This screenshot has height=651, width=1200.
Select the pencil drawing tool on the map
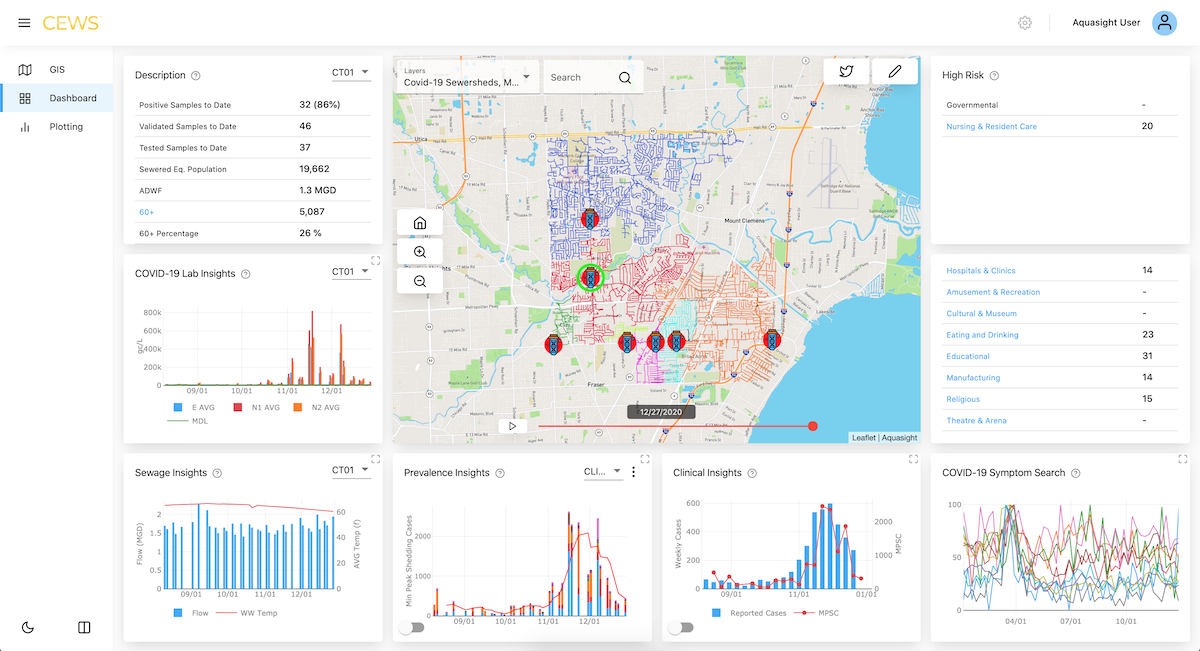point(894,71)
